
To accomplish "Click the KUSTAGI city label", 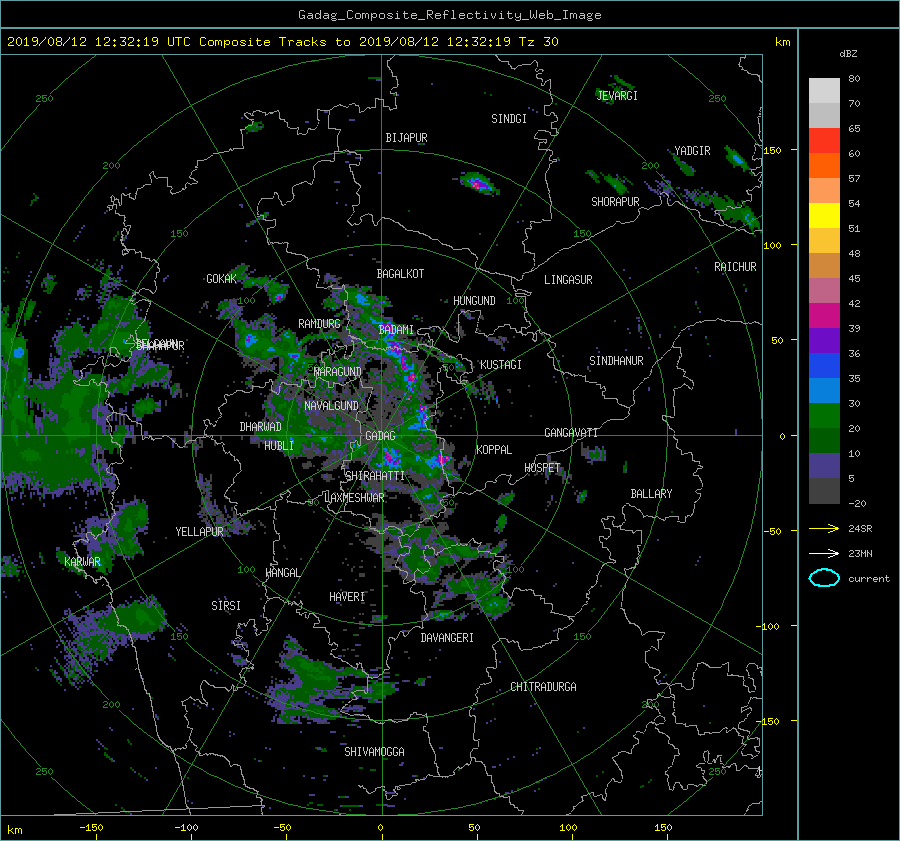I will (x=501, y=365).
